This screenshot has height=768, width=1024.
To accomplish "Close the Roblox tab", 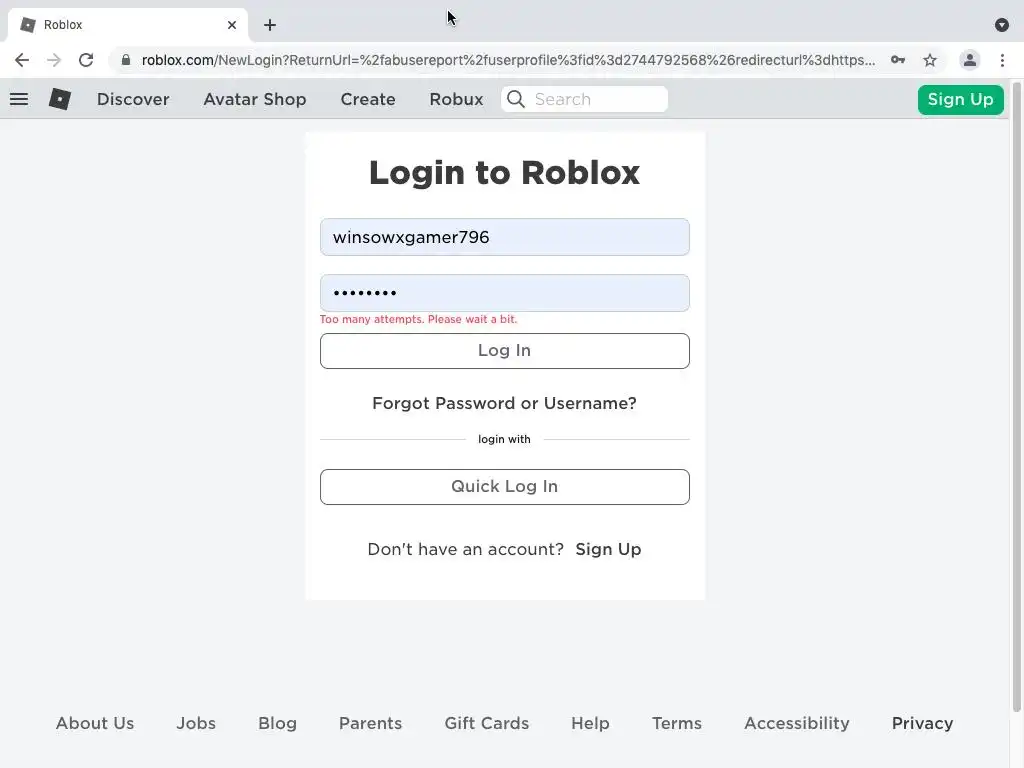I will [232, 25].
